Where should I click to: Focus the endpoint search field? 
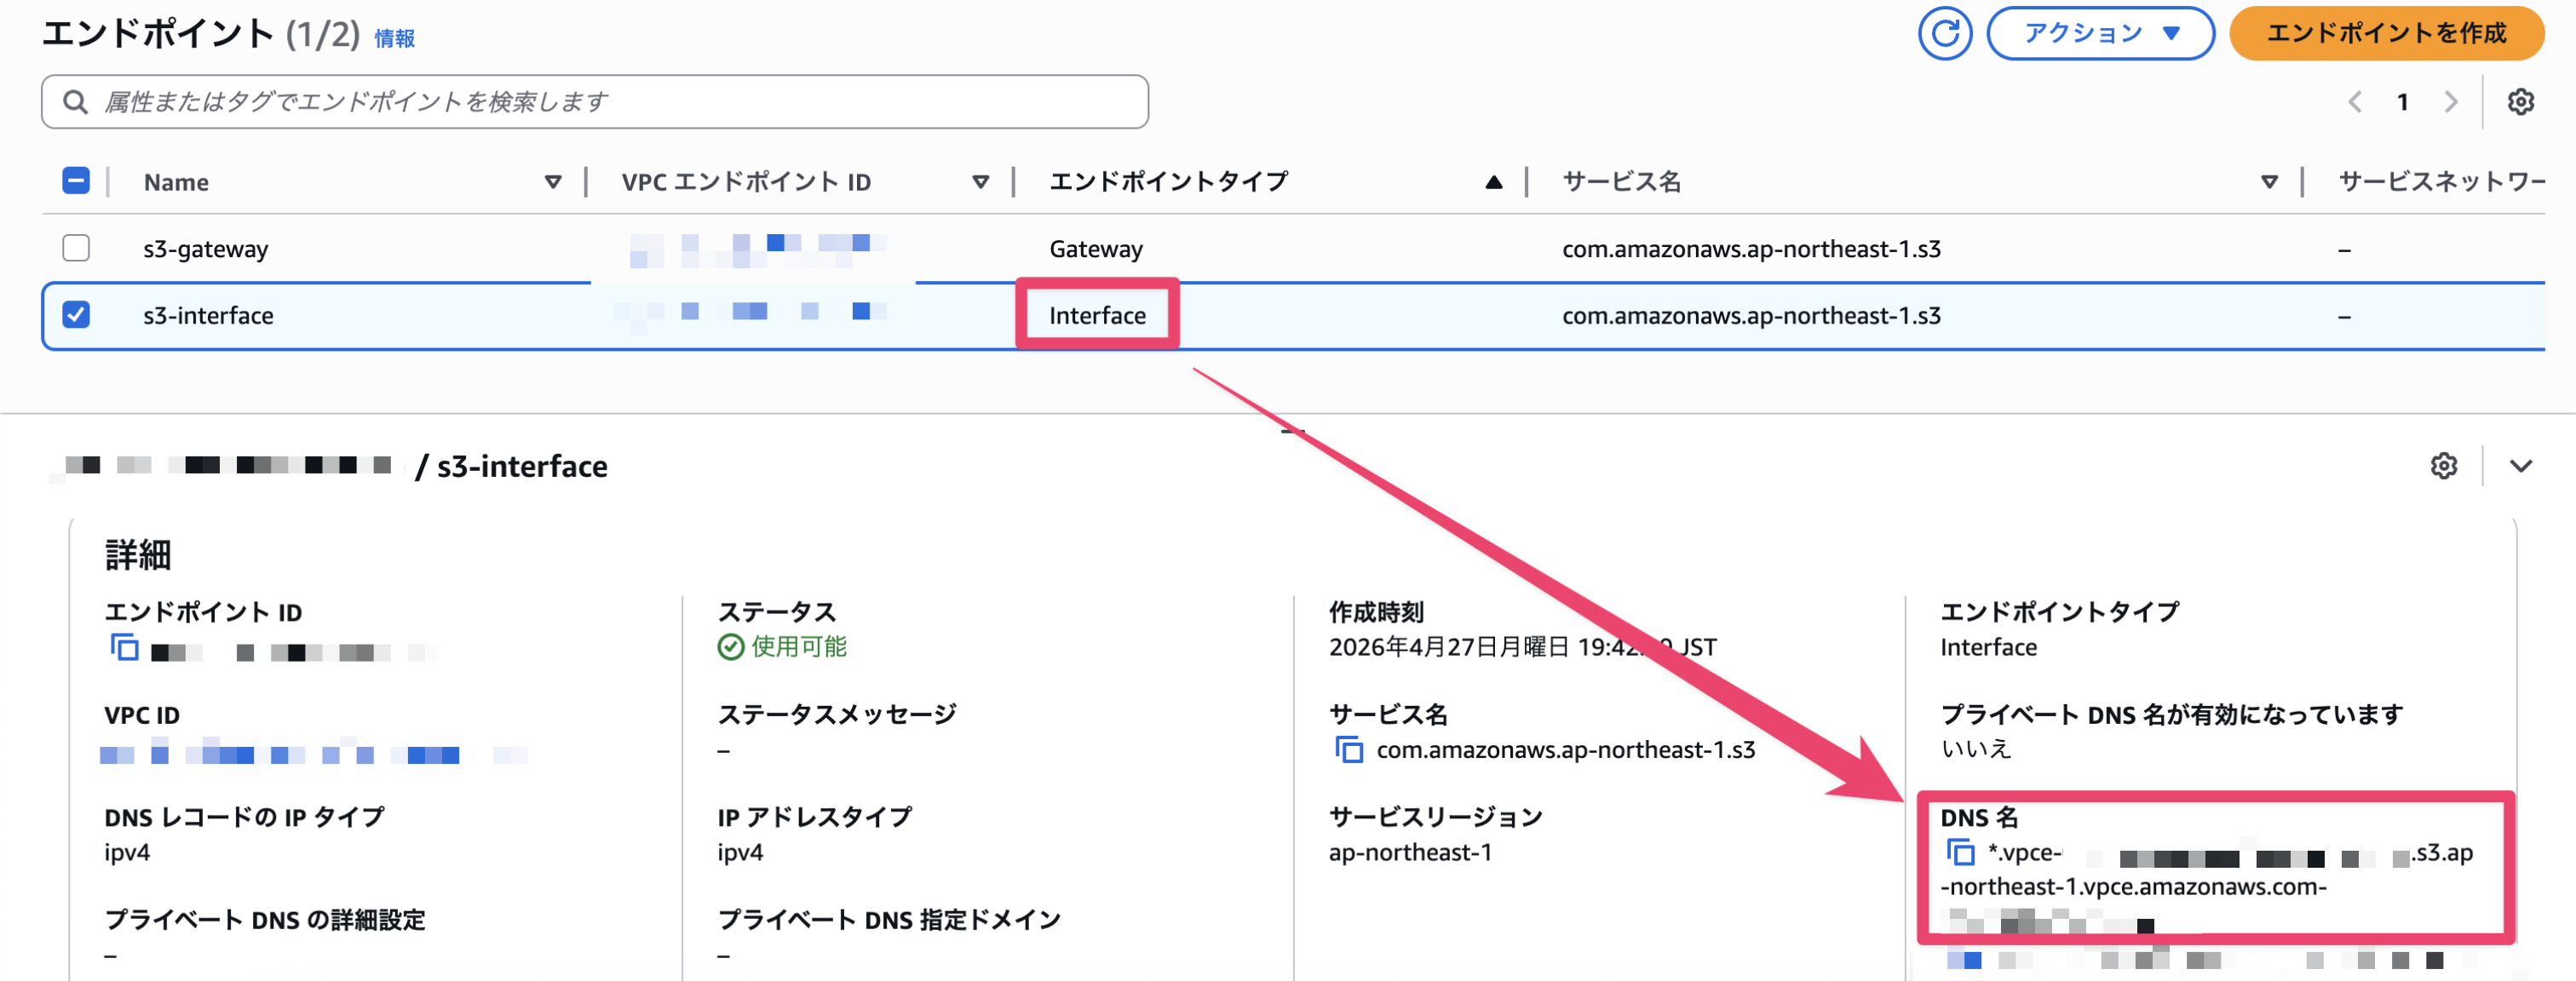[x=595, y=102]
